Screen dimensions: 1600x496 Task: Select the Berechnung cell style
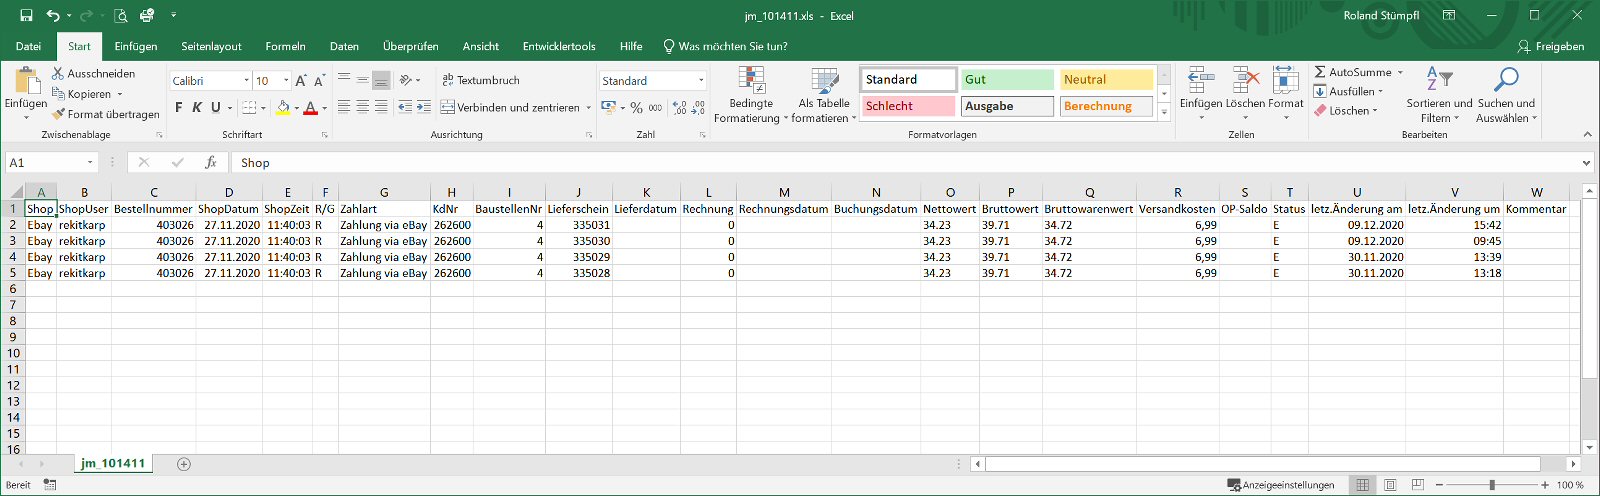pos(1107,105)
